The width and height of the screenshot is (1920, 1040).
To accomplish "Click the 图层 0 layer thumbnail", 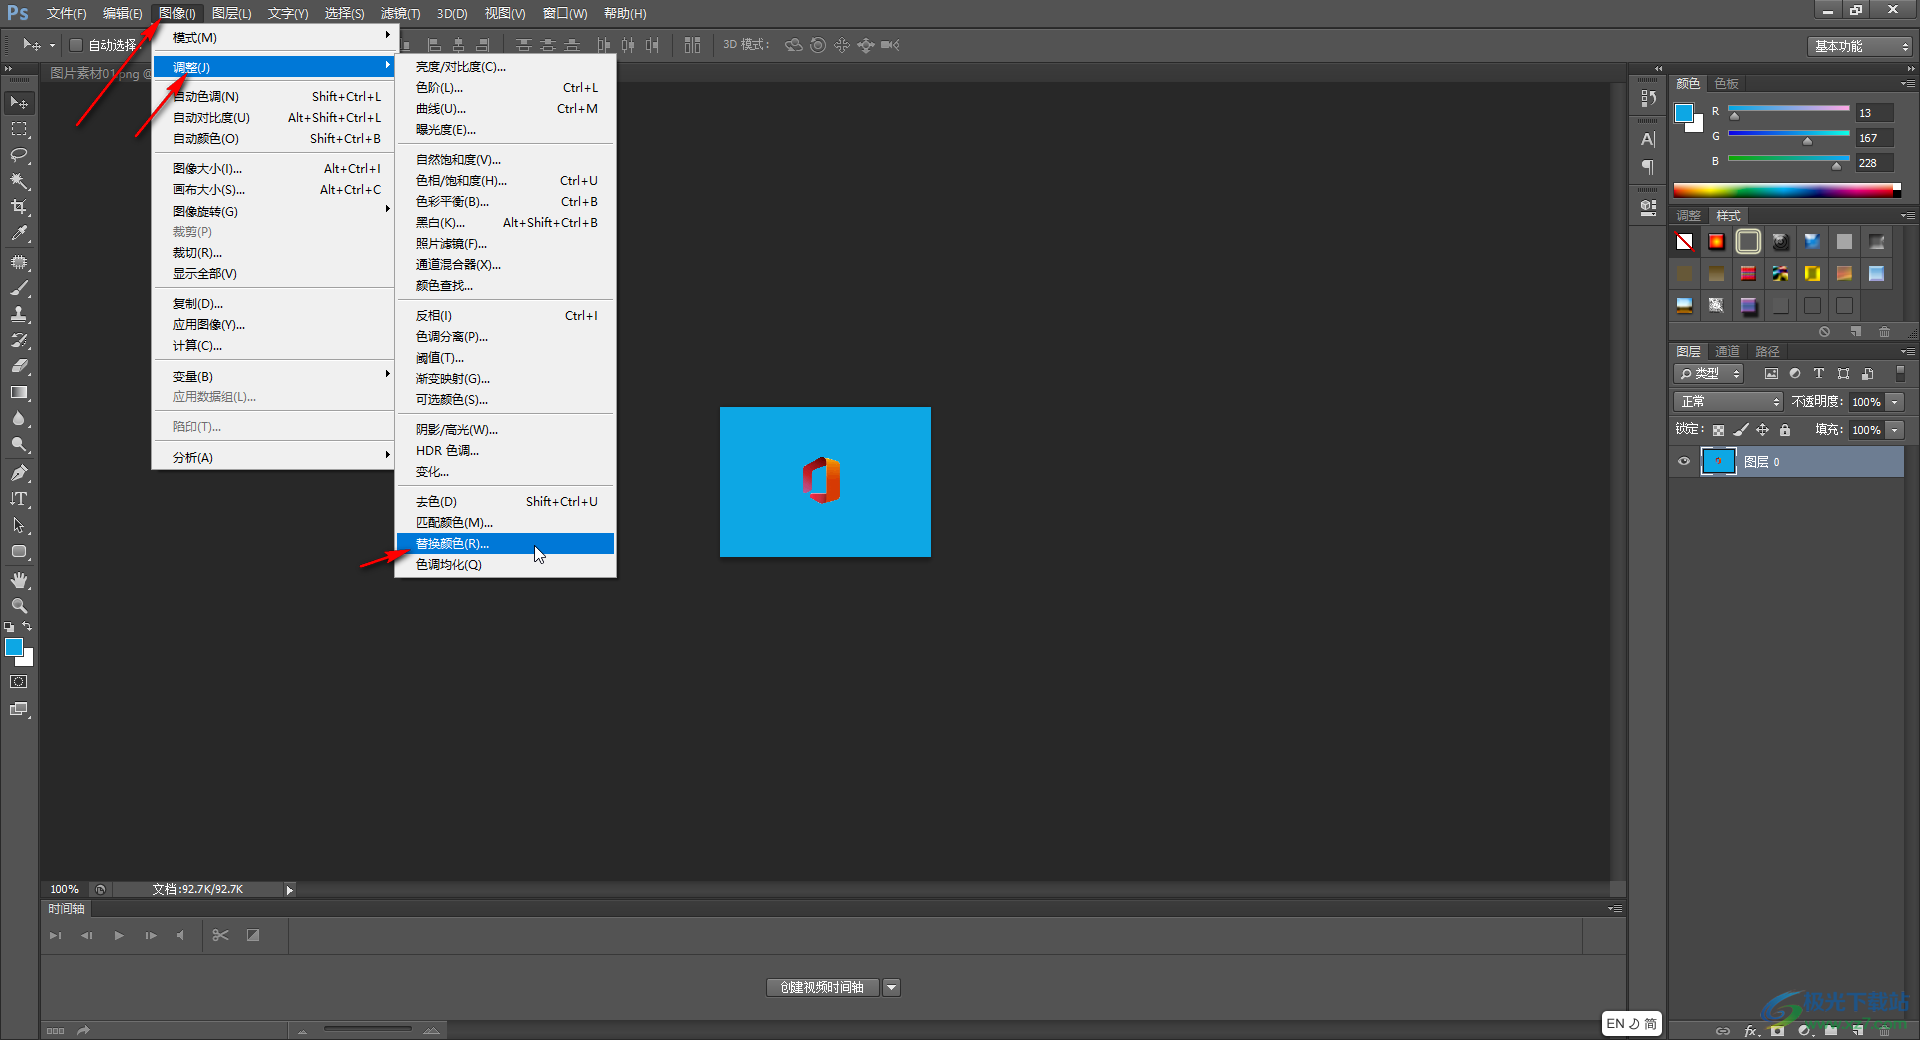I will coord(1719,461).
